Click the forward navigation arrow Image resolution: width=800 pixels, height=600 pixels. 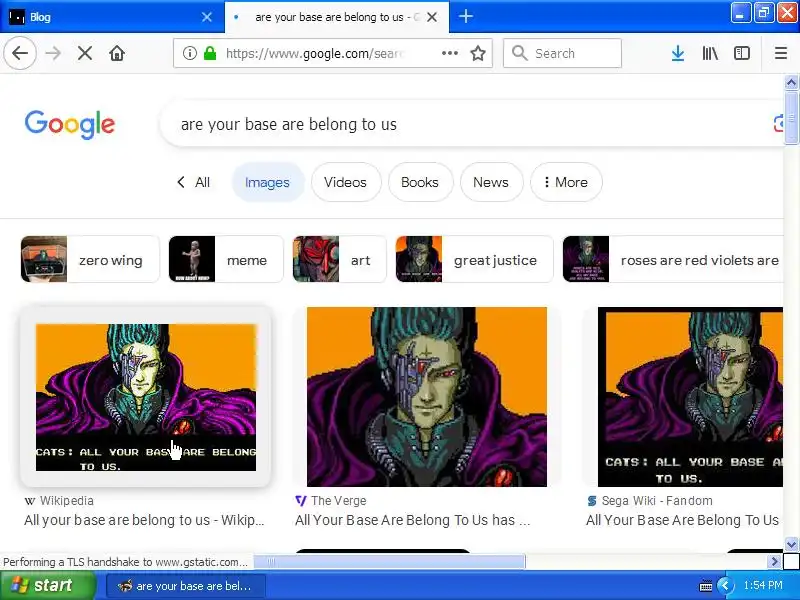pos(53,53)
